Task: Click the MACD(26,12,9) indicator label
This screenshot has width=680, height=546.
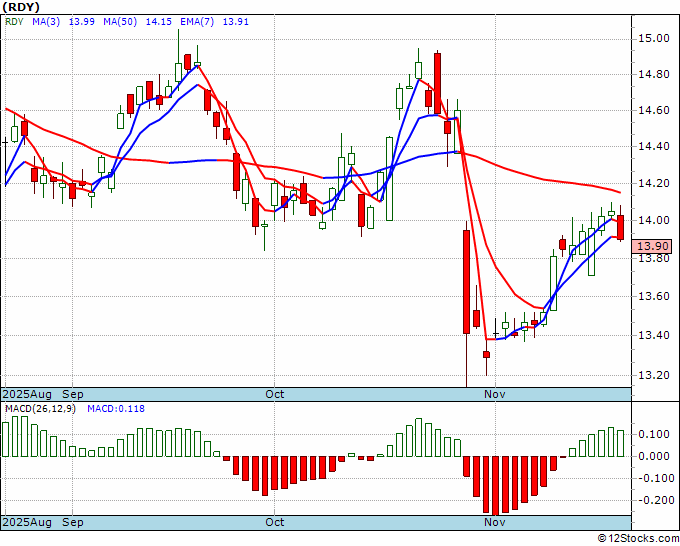Action: [x=40, y=409]
